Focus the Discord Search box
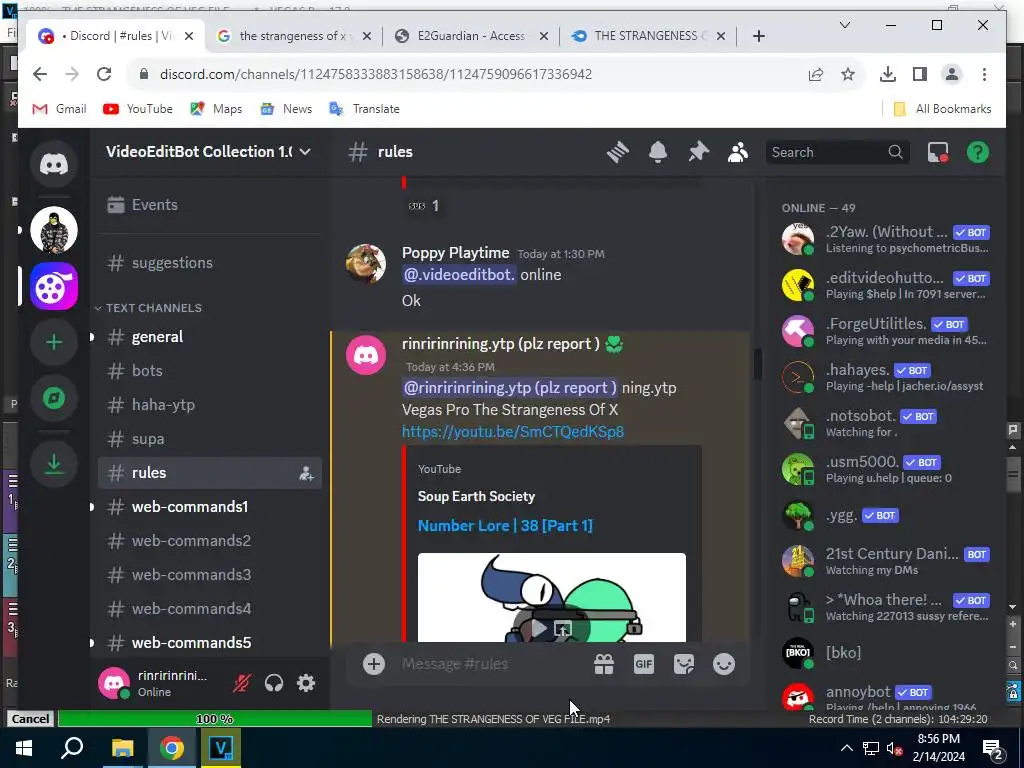1024x768 pixels. (837, 152)
